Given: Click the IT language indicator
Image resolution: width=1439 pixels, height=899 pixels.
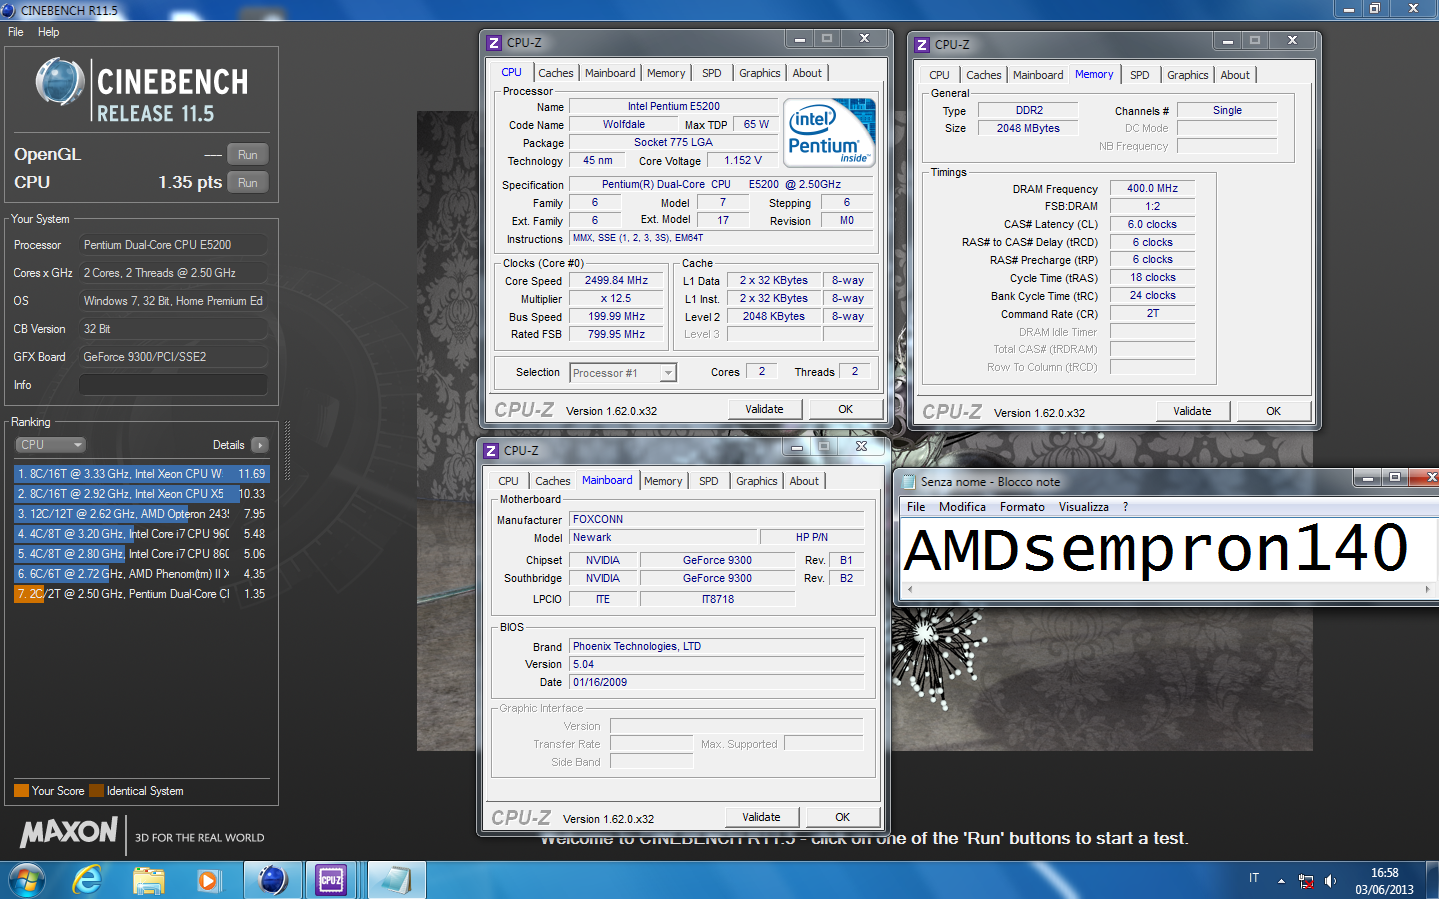Looking at the screenshot, I should [x=1254, y=878].
